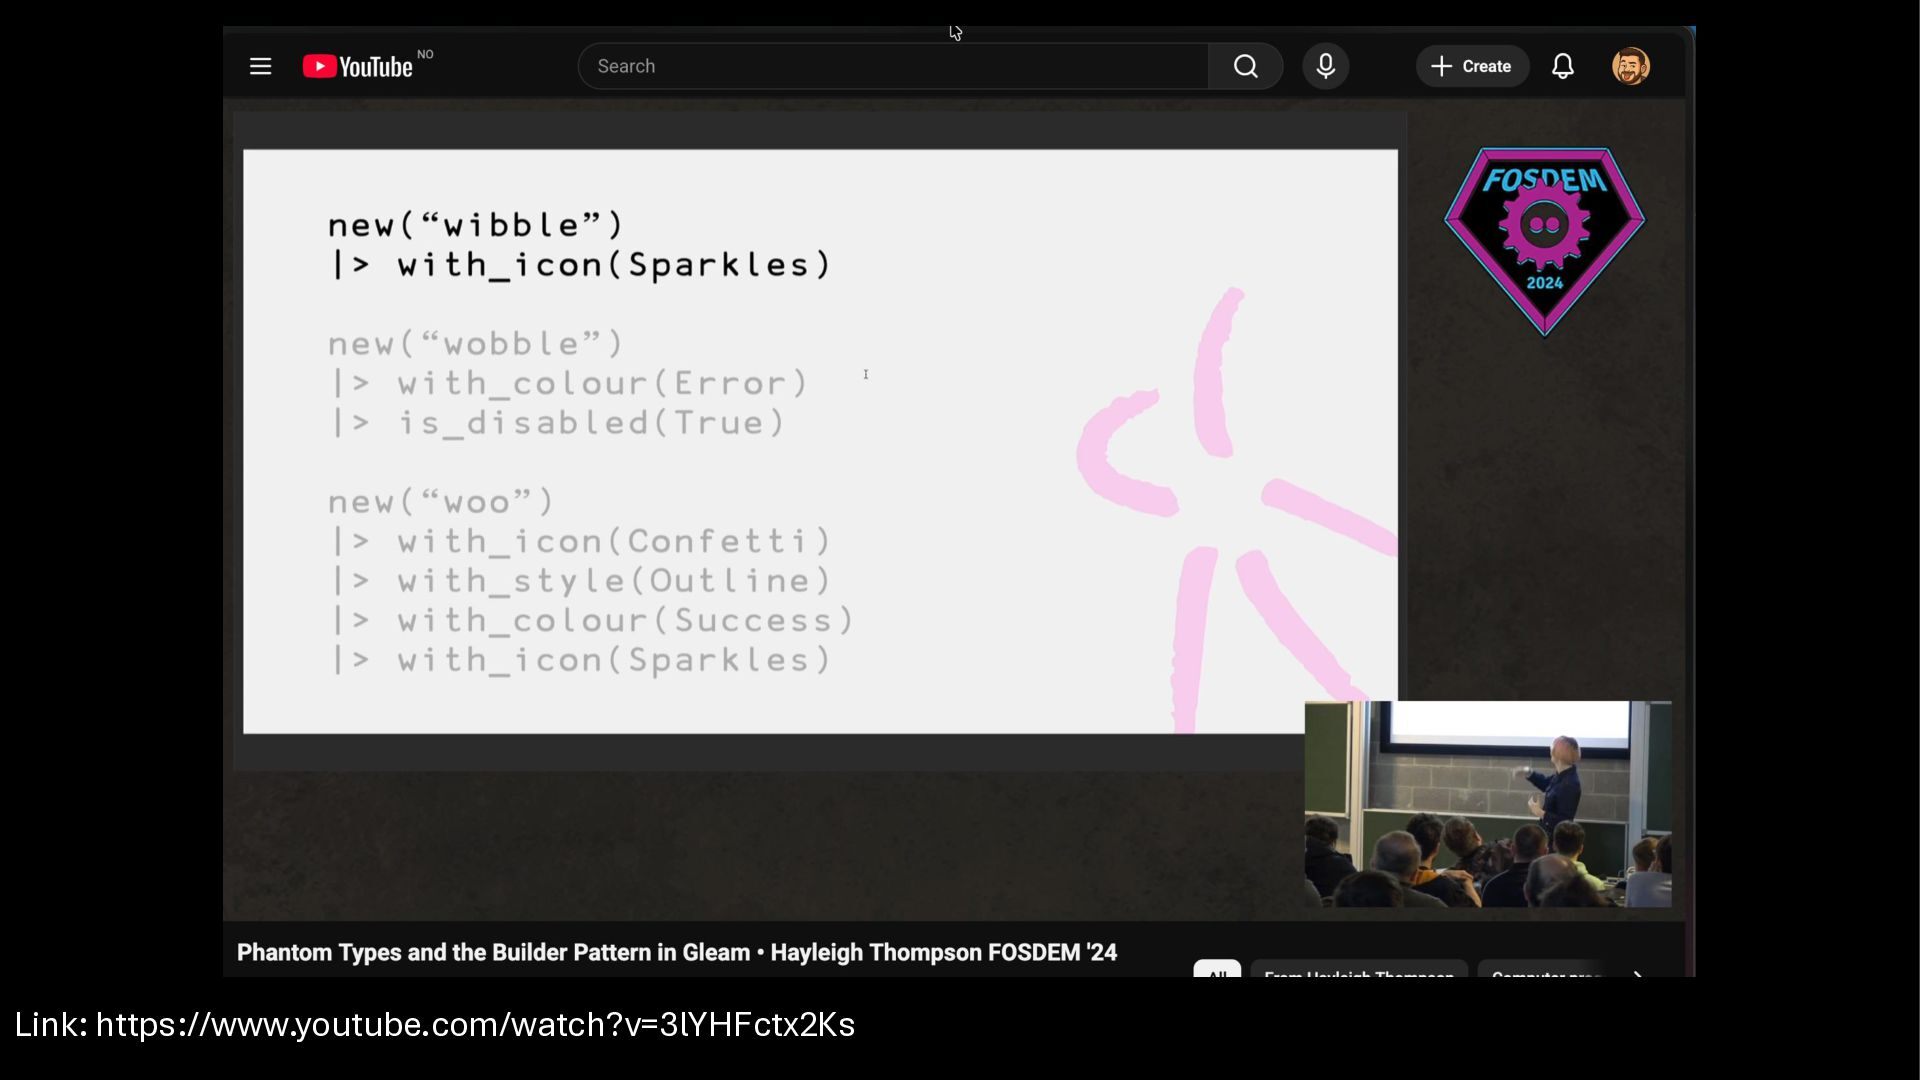Open the notifications bell
The image size is (1920, 1080).
1562,67
